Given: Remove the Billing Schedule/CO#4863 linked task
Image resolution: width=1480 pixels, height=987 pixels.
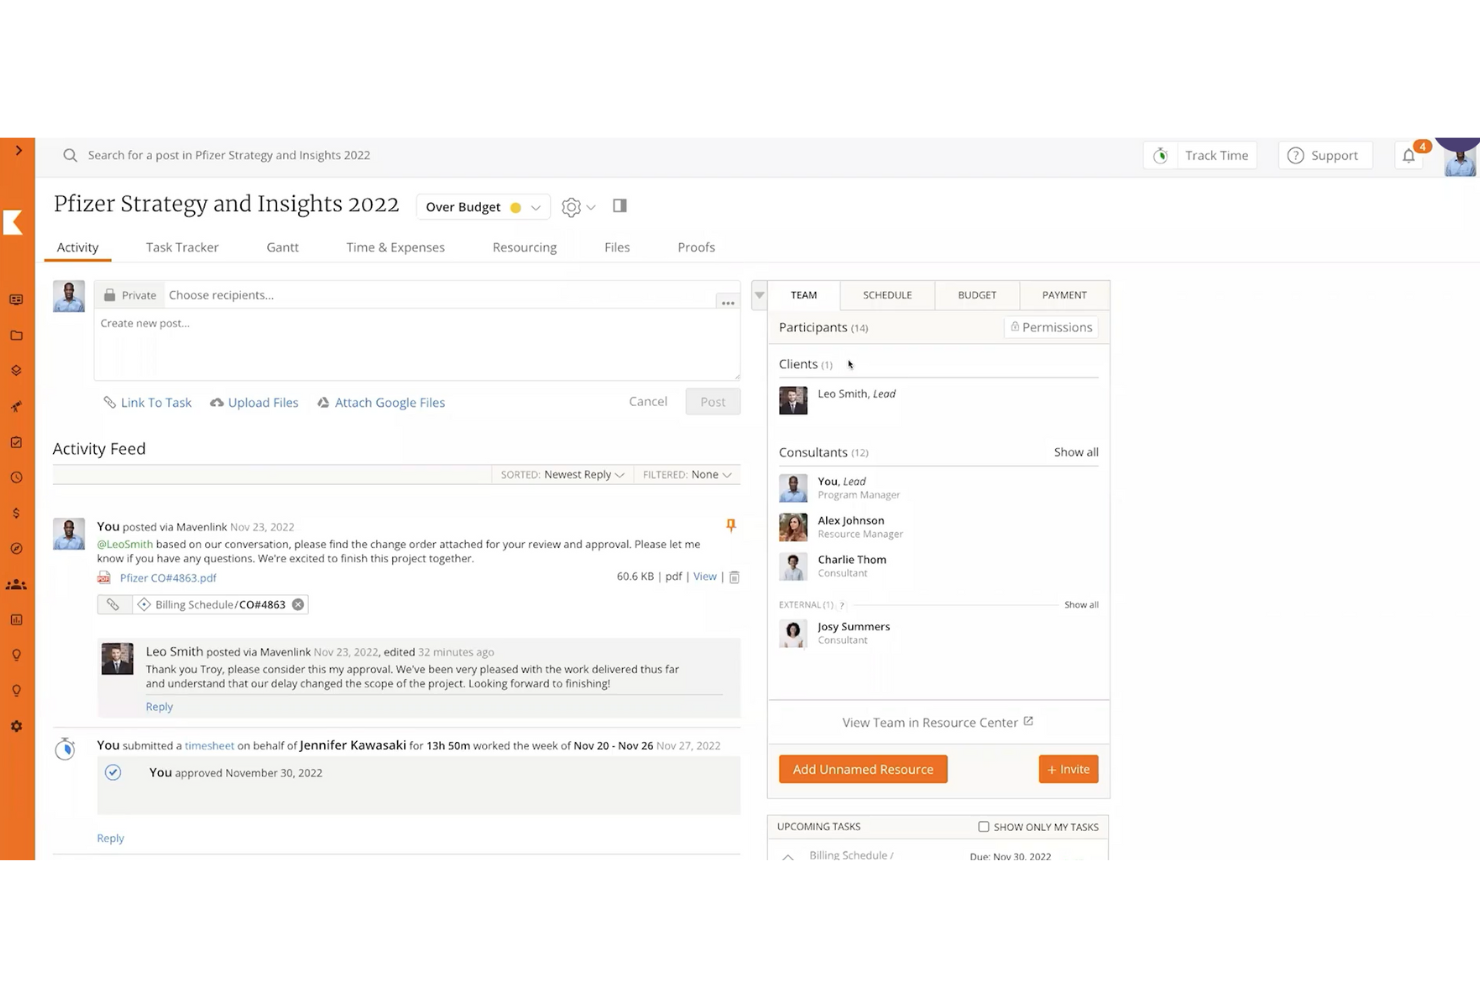Looking at the screenshot, I should coord(298,605).
